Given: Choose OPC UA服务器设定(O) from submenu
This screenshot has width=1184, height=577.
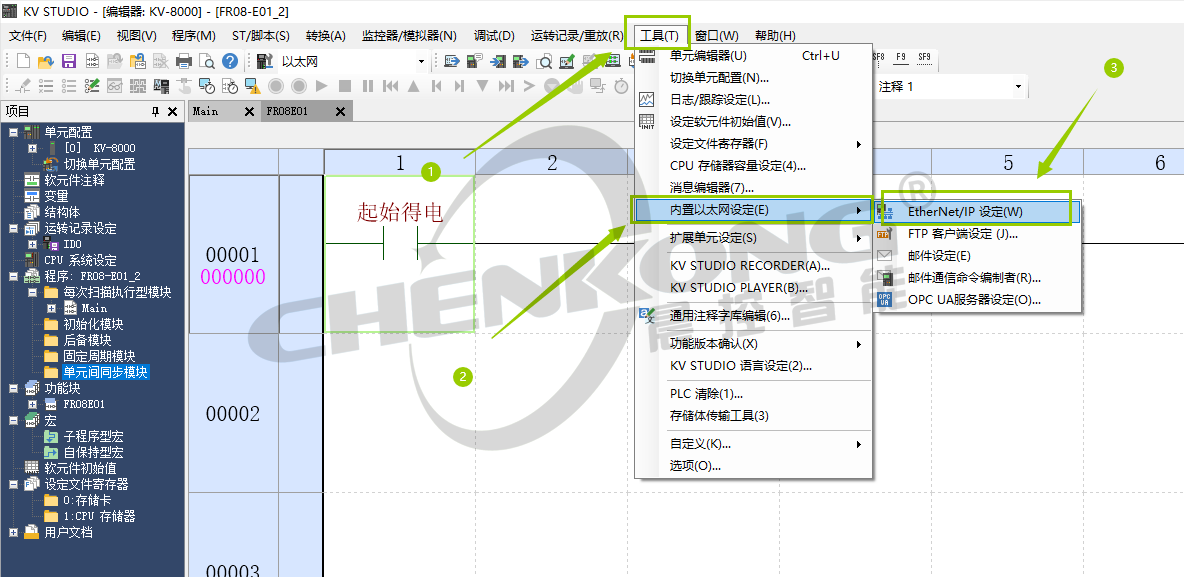Looking at the screenshot, I should point(973,299).
